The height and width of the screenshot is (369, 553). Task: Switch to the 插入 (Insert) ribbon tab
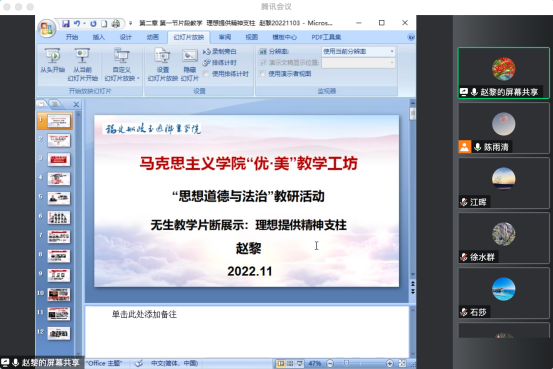click(x=99, y=37)
